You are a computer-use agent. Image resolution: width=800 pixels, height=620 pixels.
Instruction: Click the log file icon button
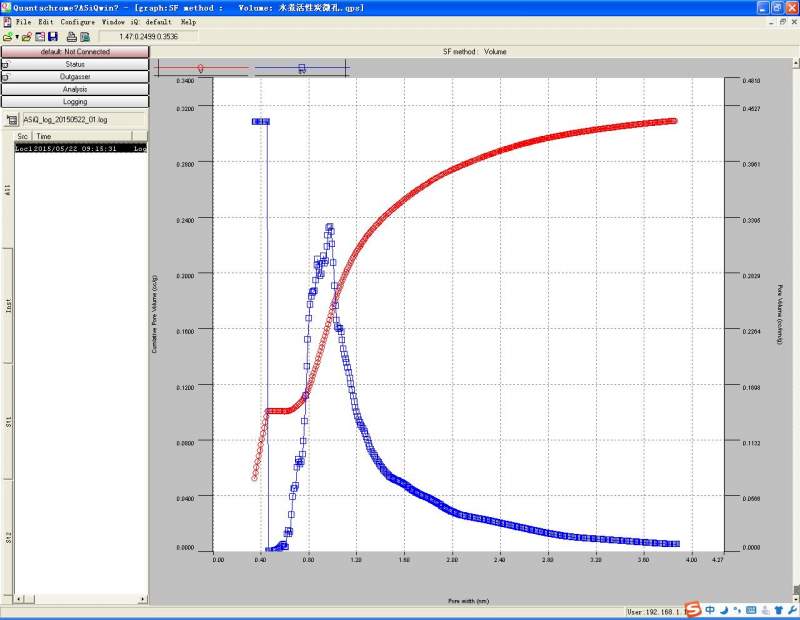coord(12,120)
